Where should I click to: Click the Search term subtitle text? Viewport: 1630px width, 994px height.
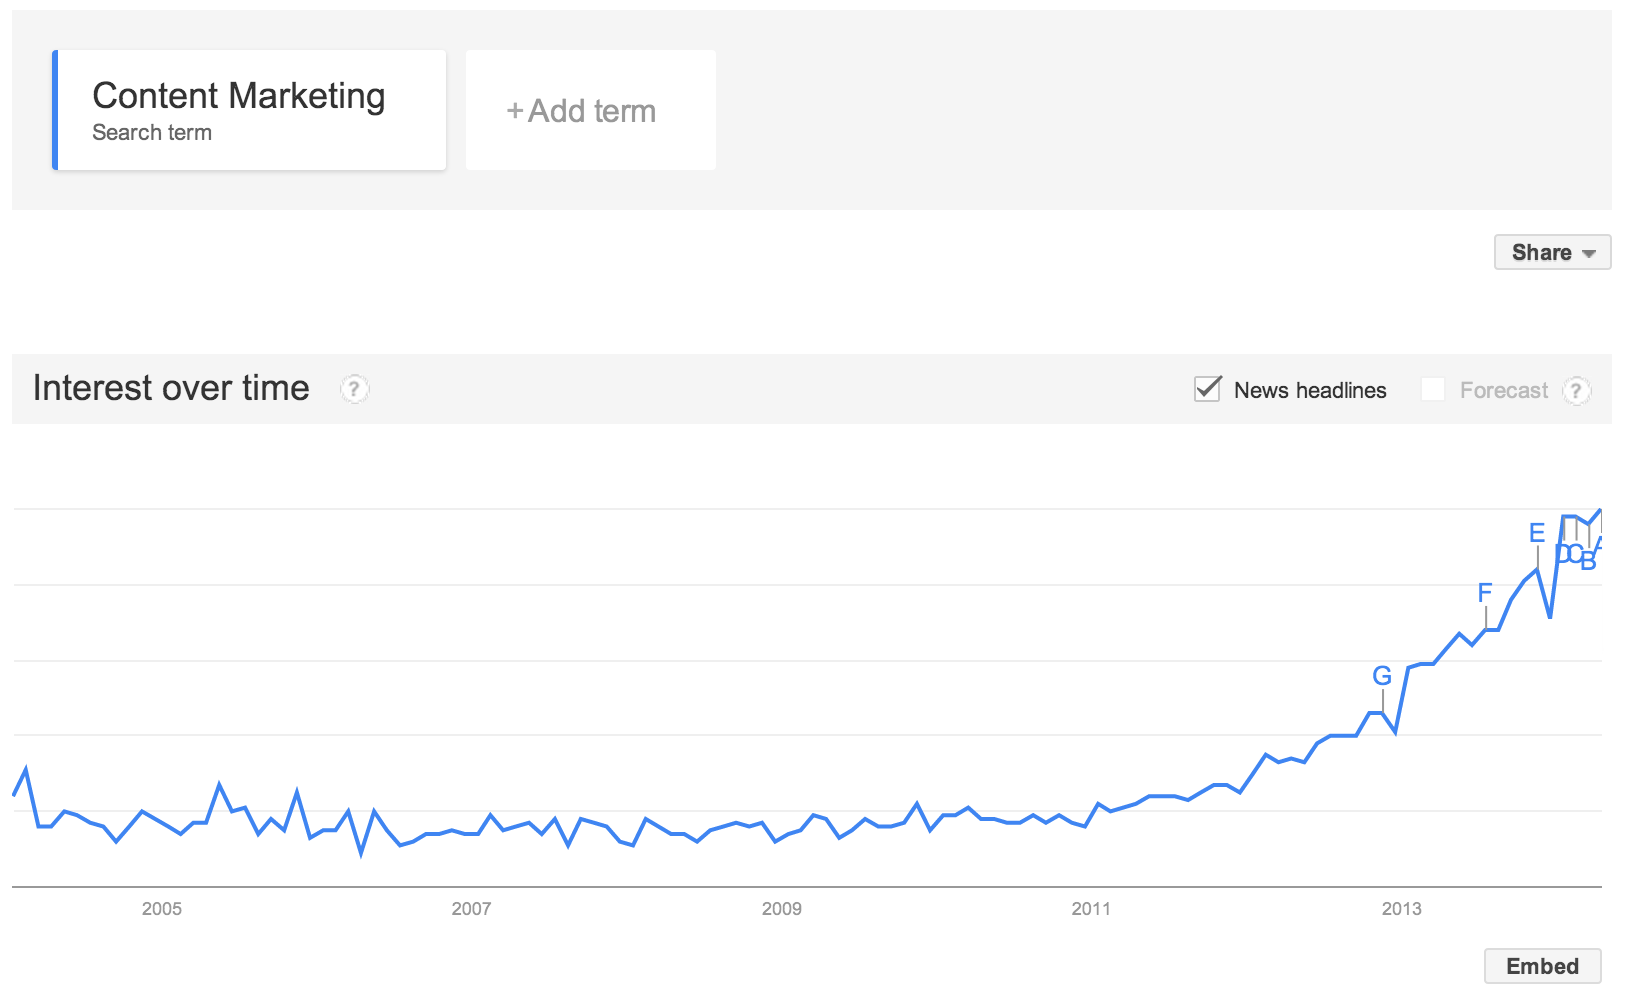tap(152, 132)
